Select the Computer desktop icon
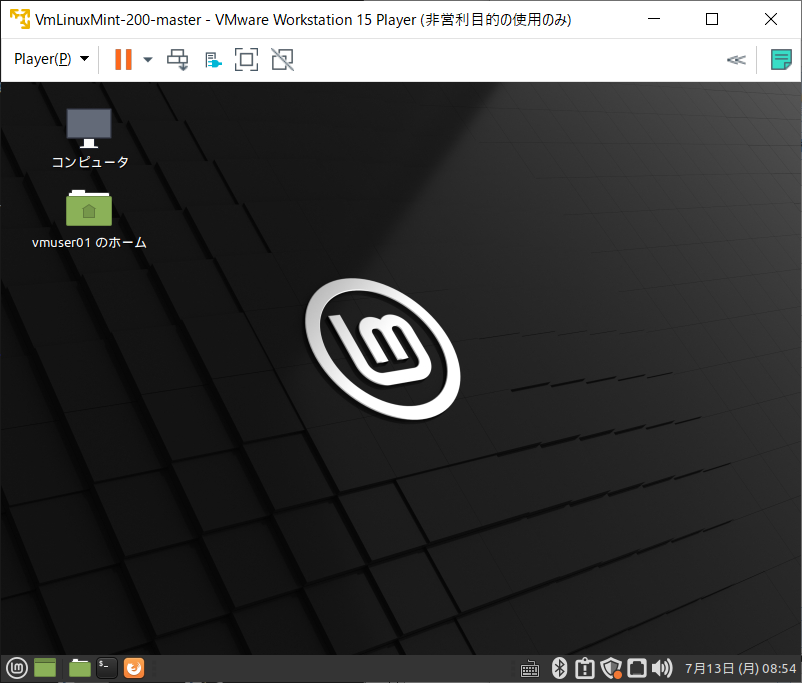 (x=90, y=139)
